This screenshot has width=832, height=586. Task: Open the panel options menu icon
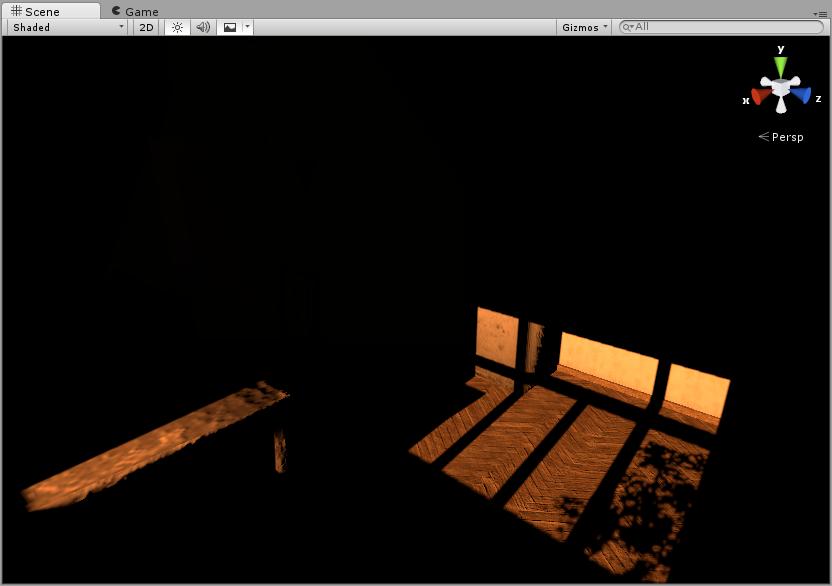pos(819,14)
